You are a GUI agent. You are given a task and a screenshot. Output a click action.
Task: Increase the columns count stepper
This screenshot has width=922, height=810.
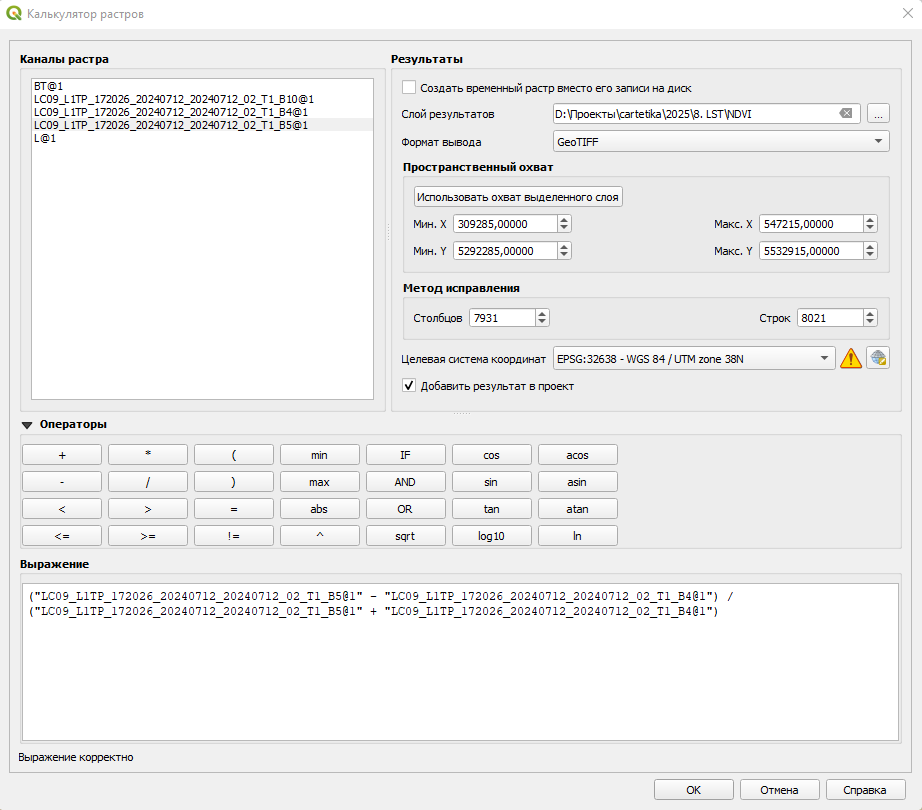click(542, 314)
